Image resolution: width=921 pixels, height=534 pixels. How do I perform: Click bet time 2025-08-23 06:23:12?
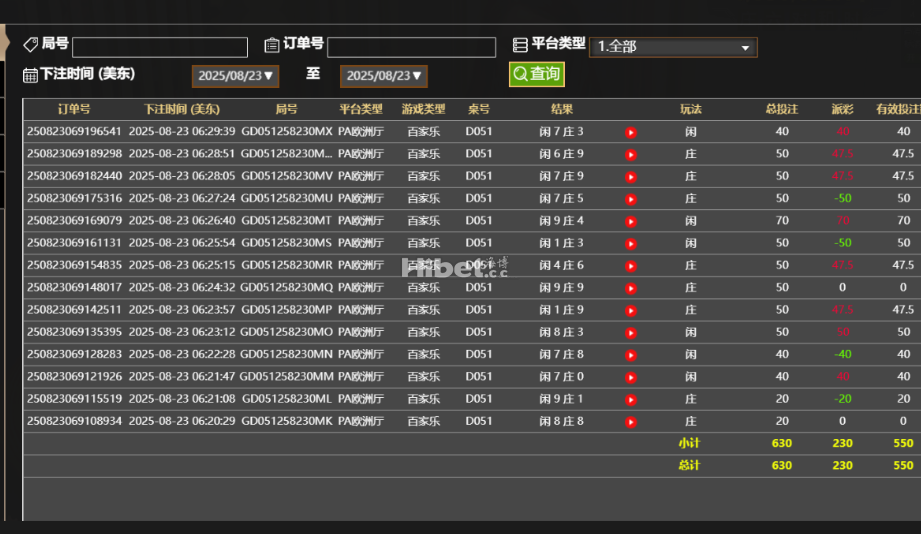(182, 332)
